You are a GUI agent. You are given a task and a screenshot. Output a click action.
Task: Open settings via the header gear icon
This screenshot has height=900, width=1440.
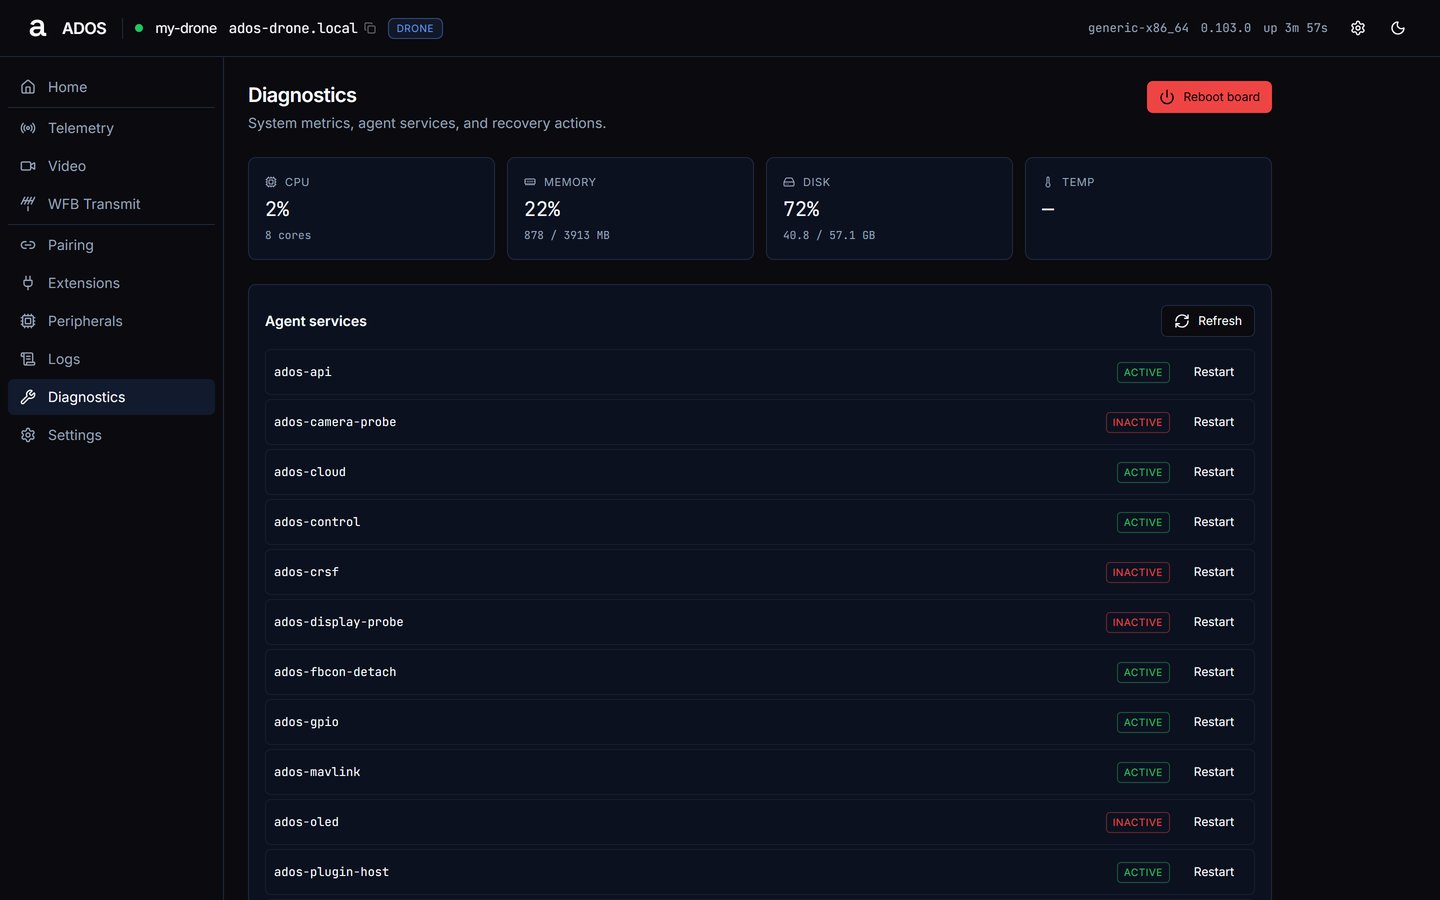1358,28
